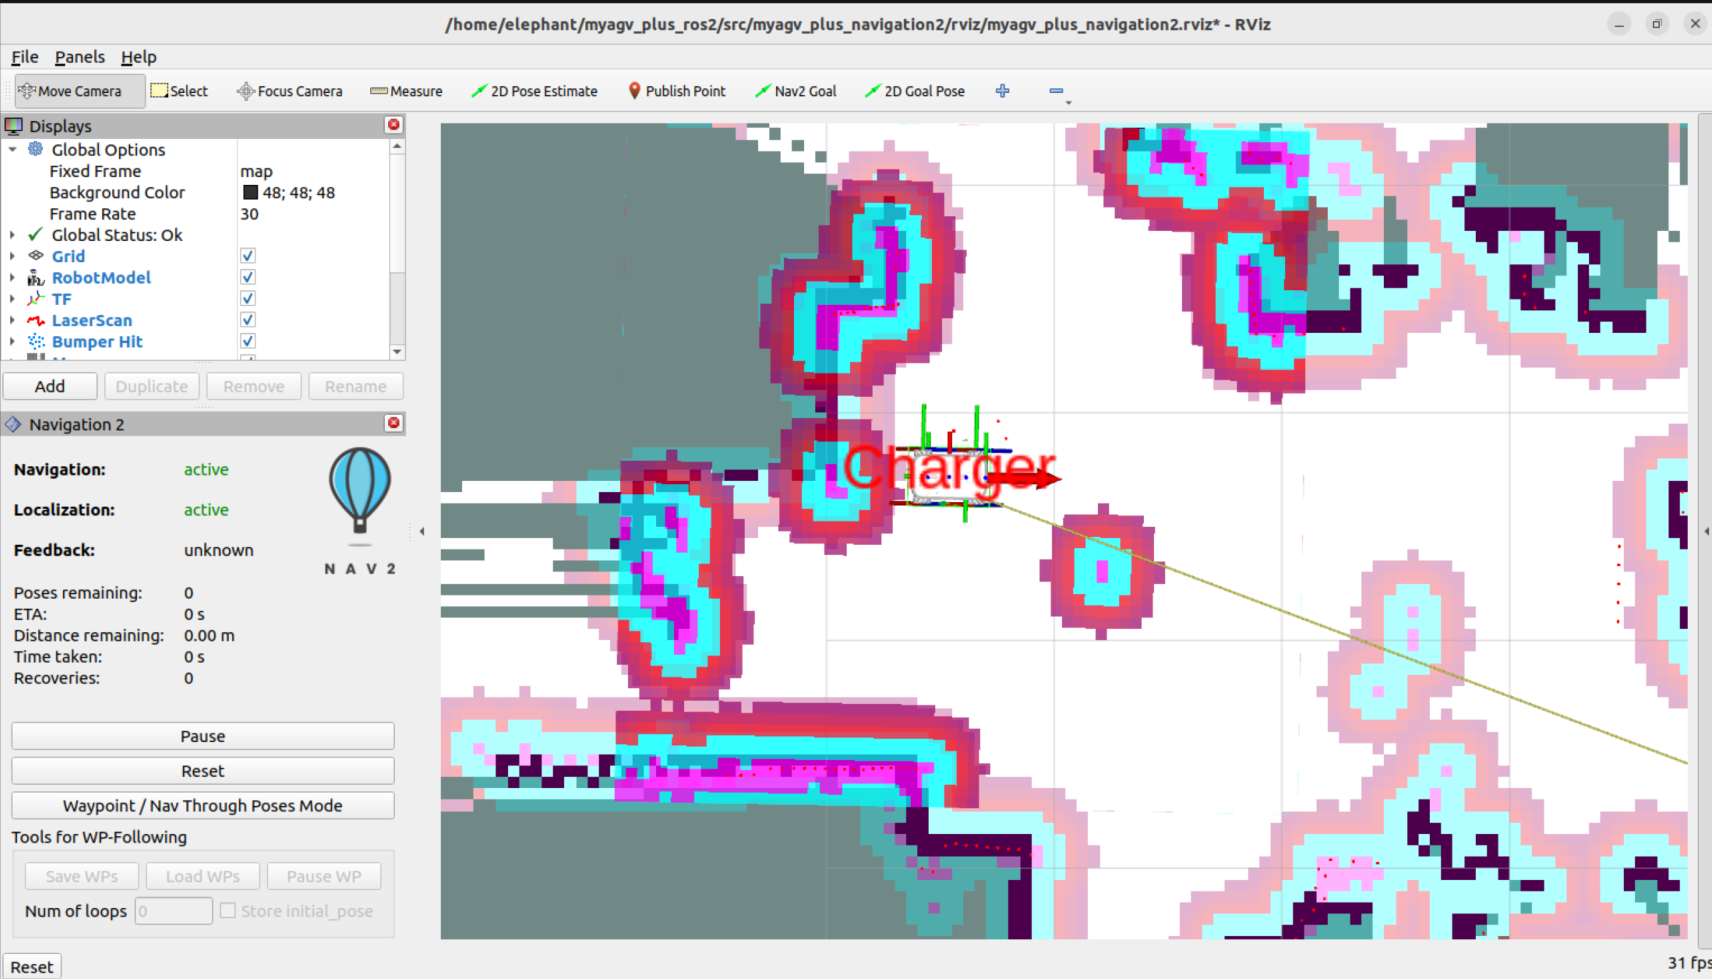
Task: Choose the Nav2 Goal tool
Action: click(795, 91)
